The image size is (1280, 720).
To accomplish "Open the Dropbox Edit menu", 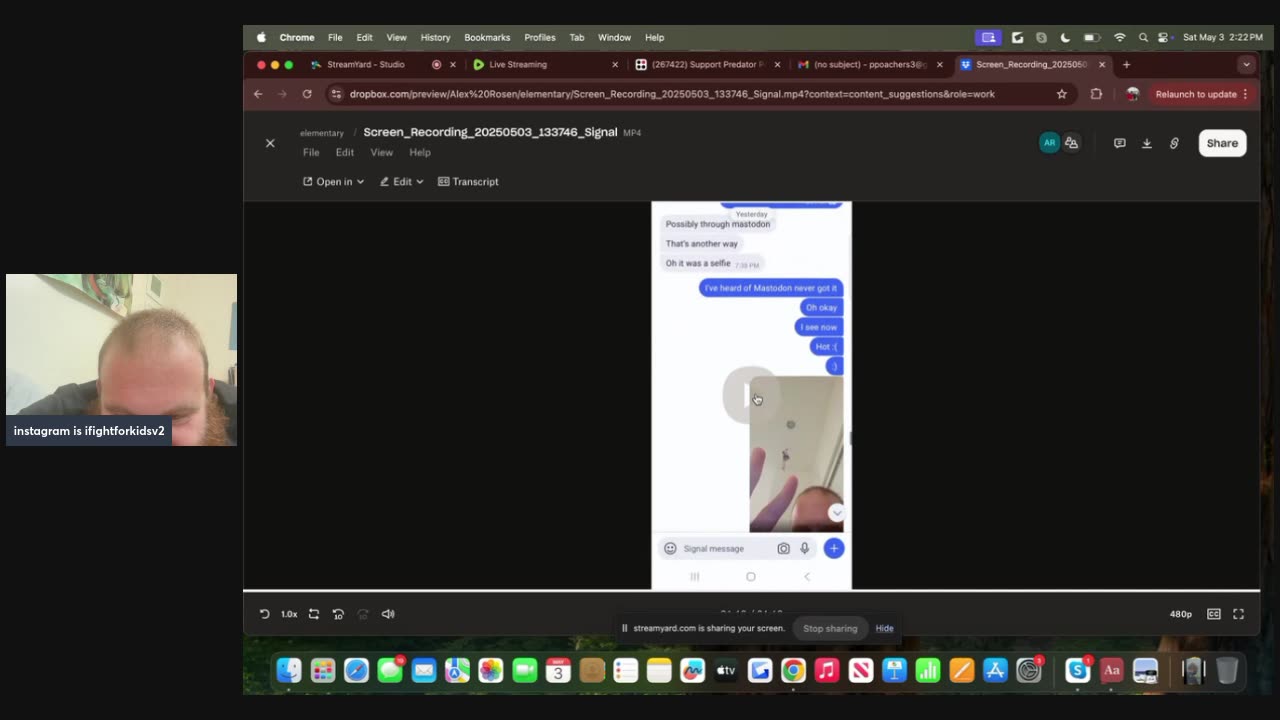I will [x=345, y=153].
